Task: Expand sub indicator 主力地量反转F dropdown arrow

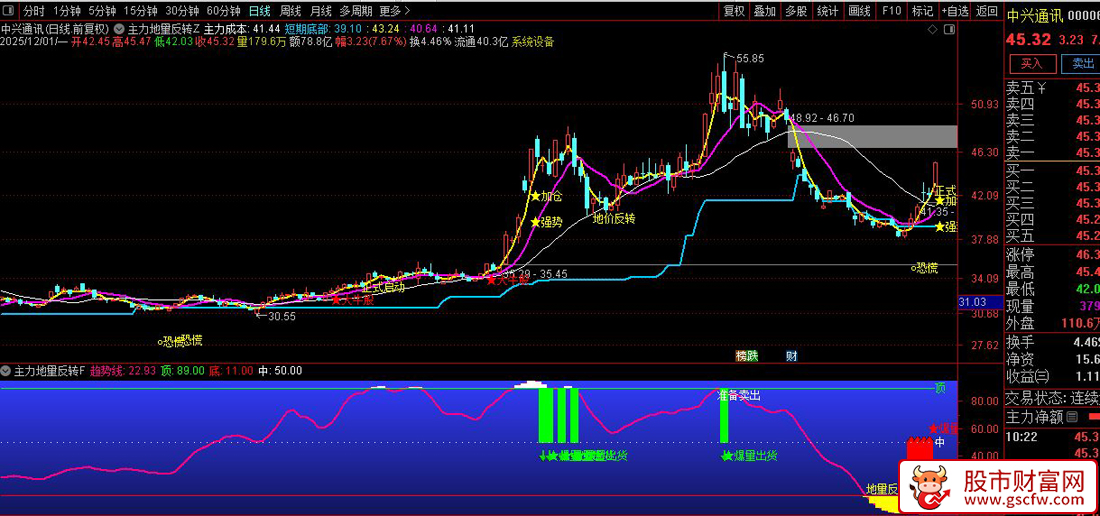Action: 6,370
